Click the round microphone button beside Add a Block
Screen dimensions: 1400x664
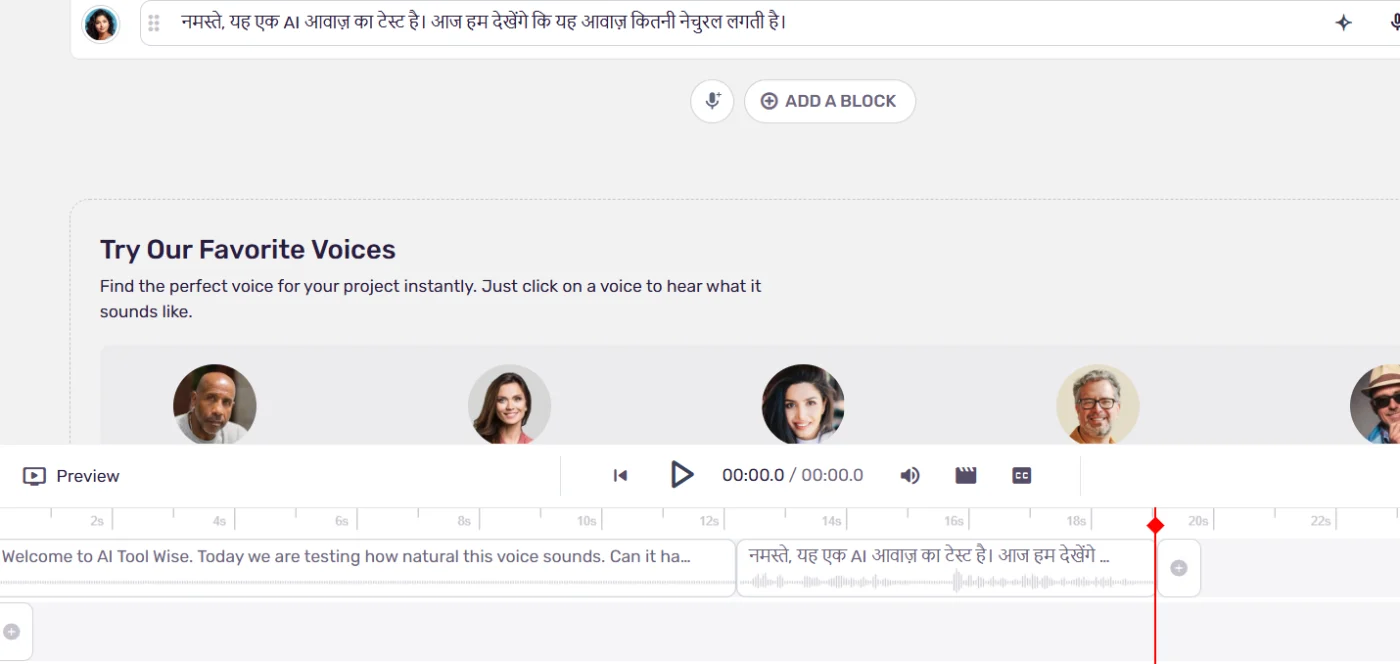[x=712, y=101]
